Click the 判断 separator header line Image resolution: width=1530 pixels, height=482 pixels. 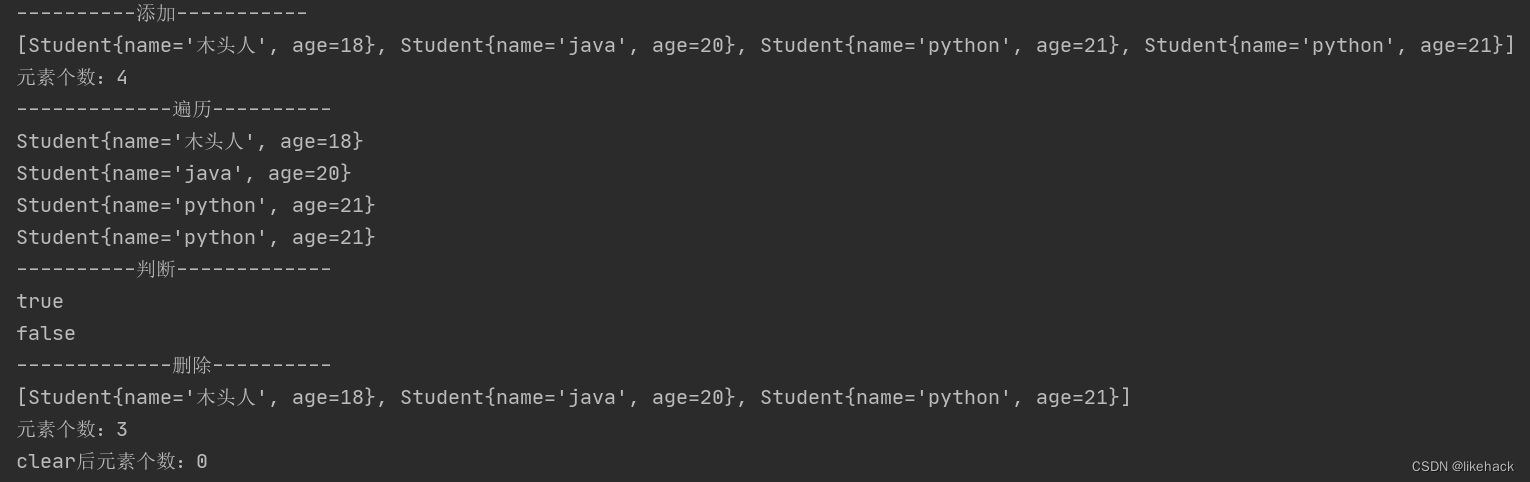pos(174,269)
